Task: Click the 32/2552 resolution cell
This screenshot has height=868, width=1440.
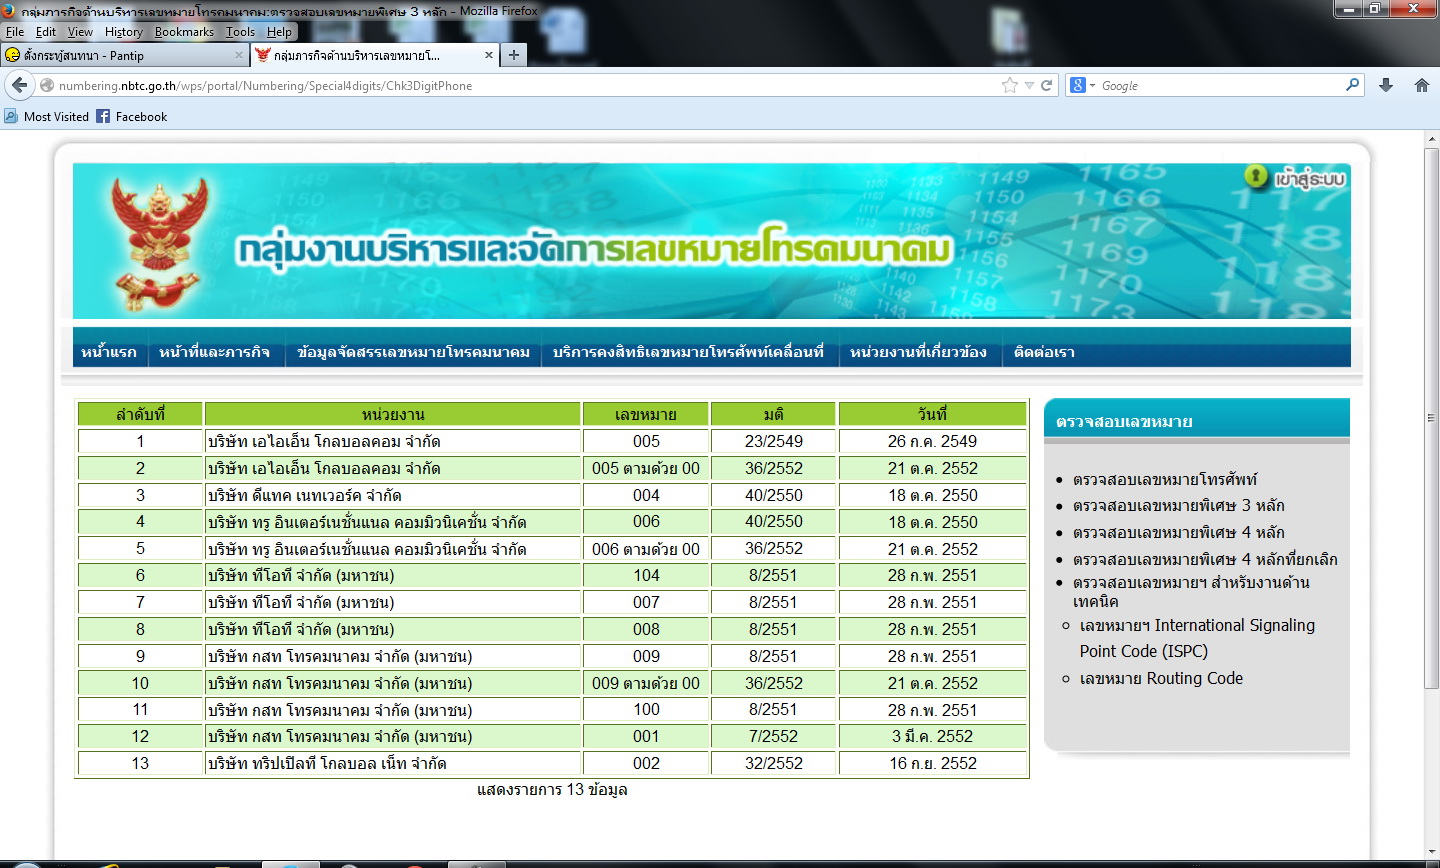Action: [x=773, y=763]
